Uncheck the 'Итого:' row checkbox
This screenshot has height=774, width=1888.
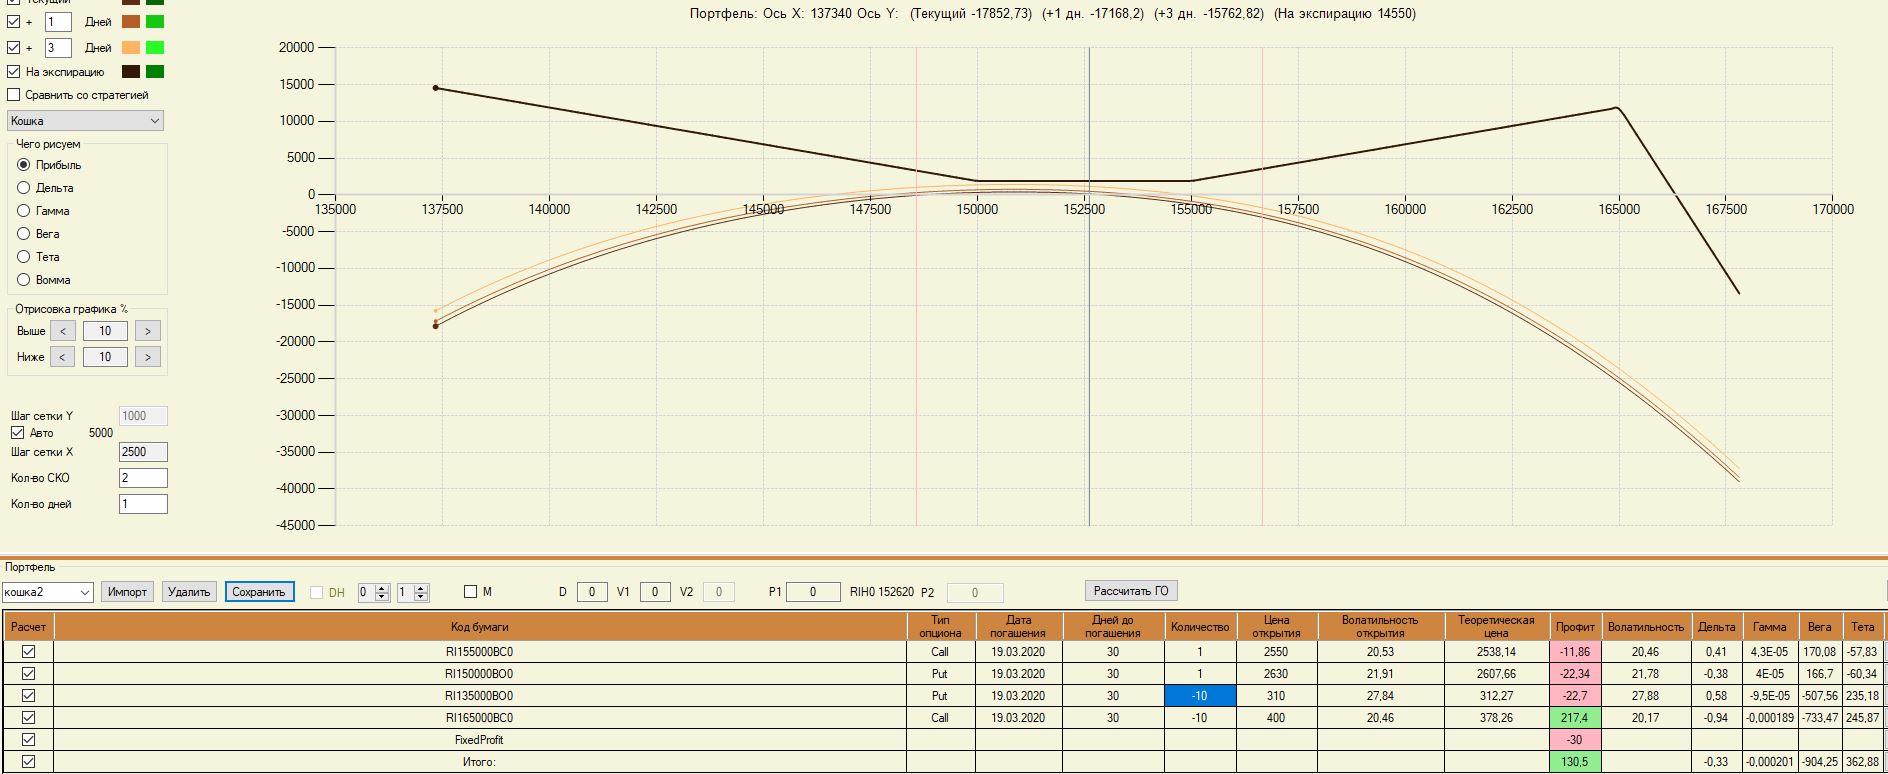pyautogui.click(x=29, y=761)
